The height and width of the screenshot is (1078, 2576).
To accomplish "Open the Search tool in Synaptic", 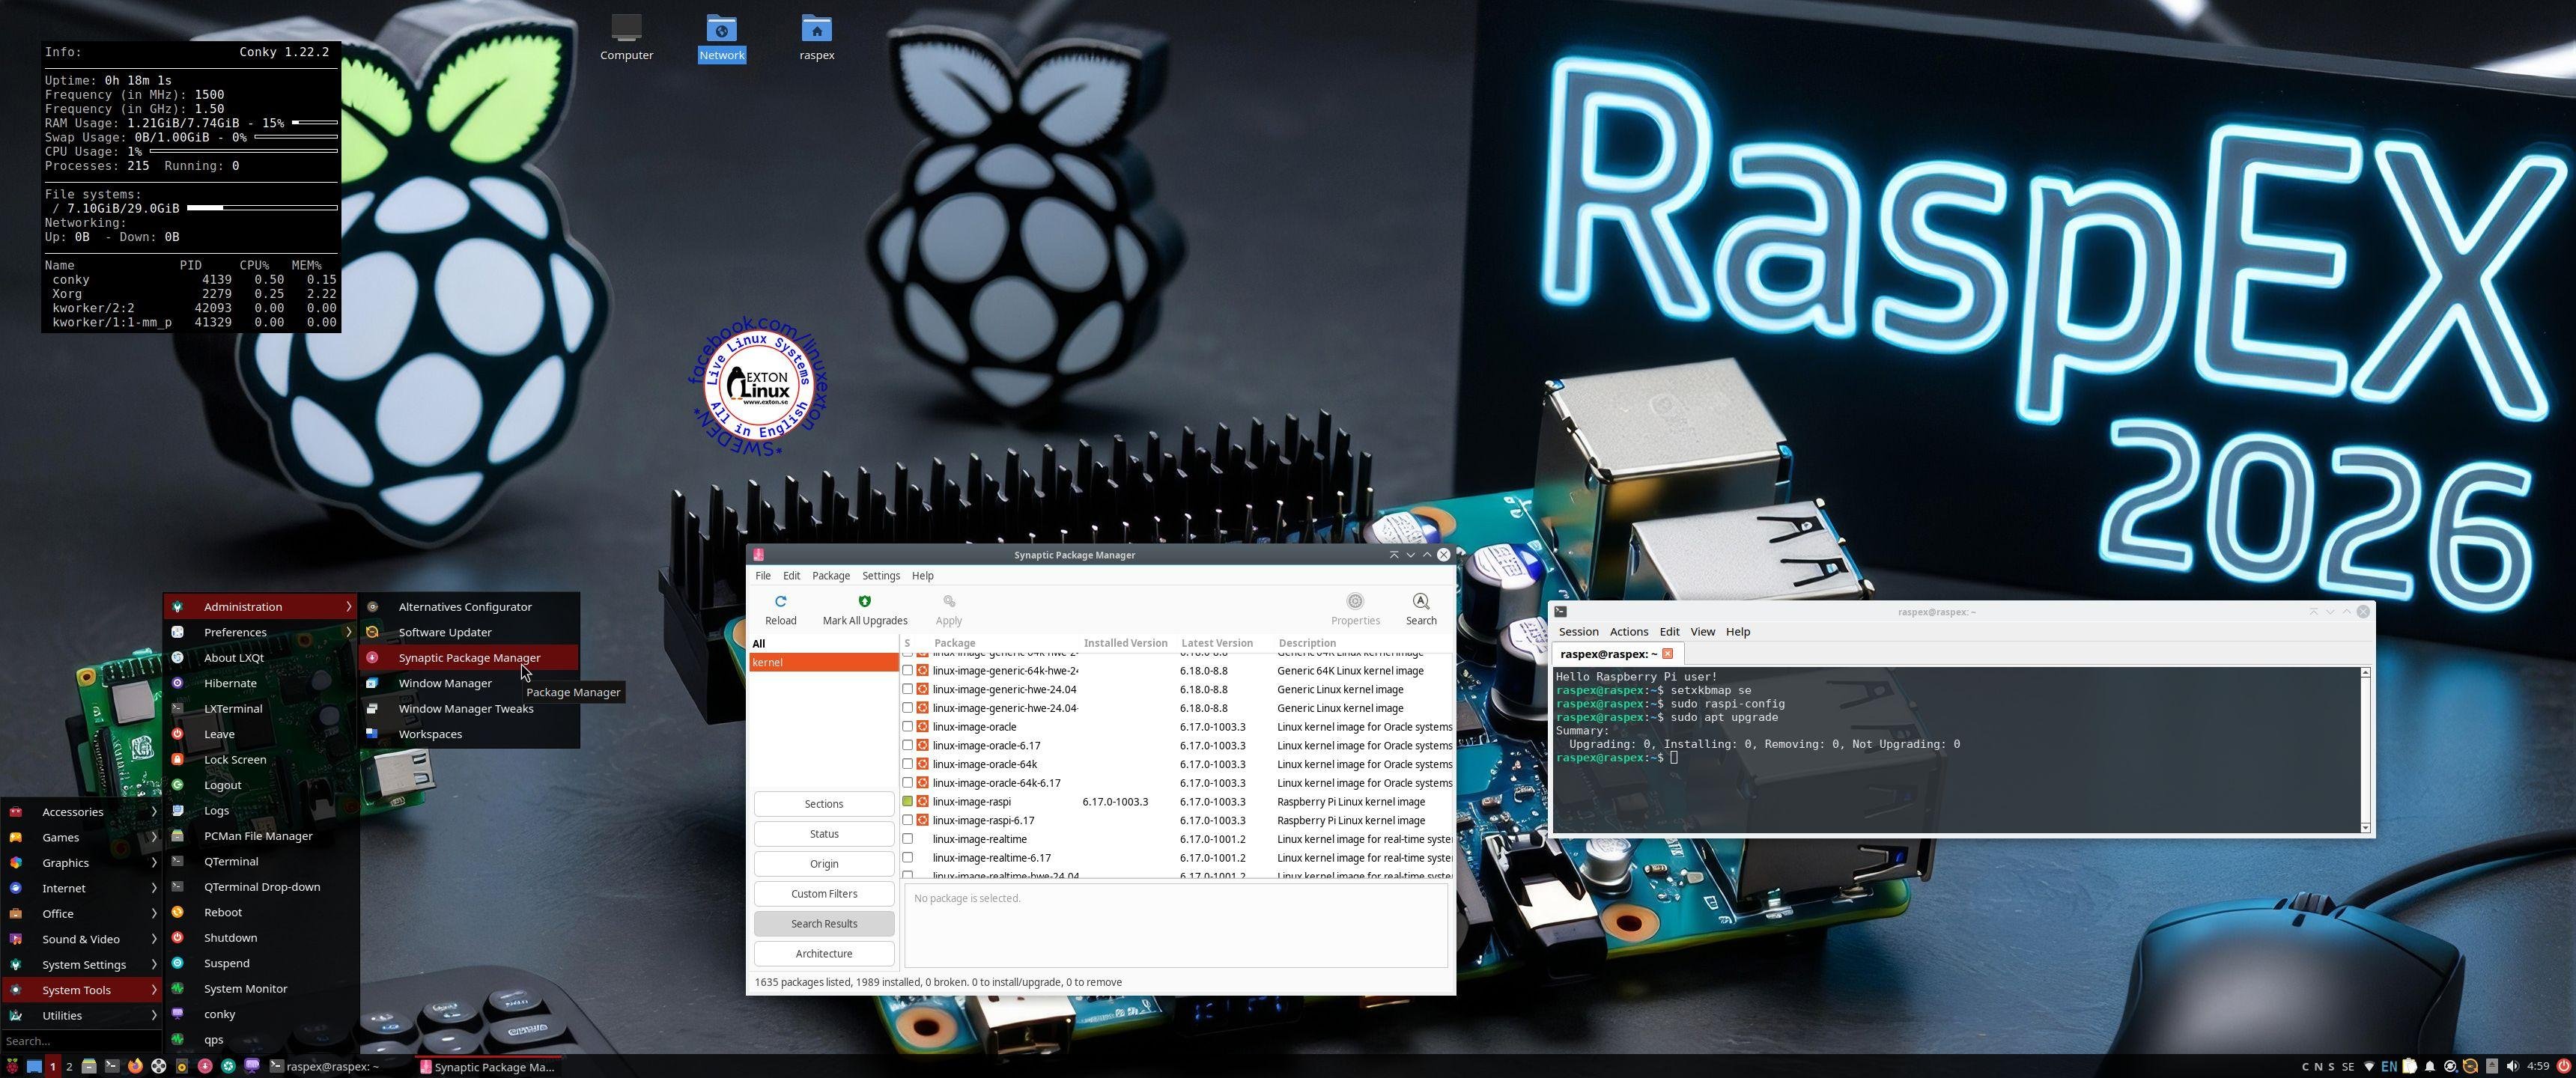I will tap(1420, 602).
